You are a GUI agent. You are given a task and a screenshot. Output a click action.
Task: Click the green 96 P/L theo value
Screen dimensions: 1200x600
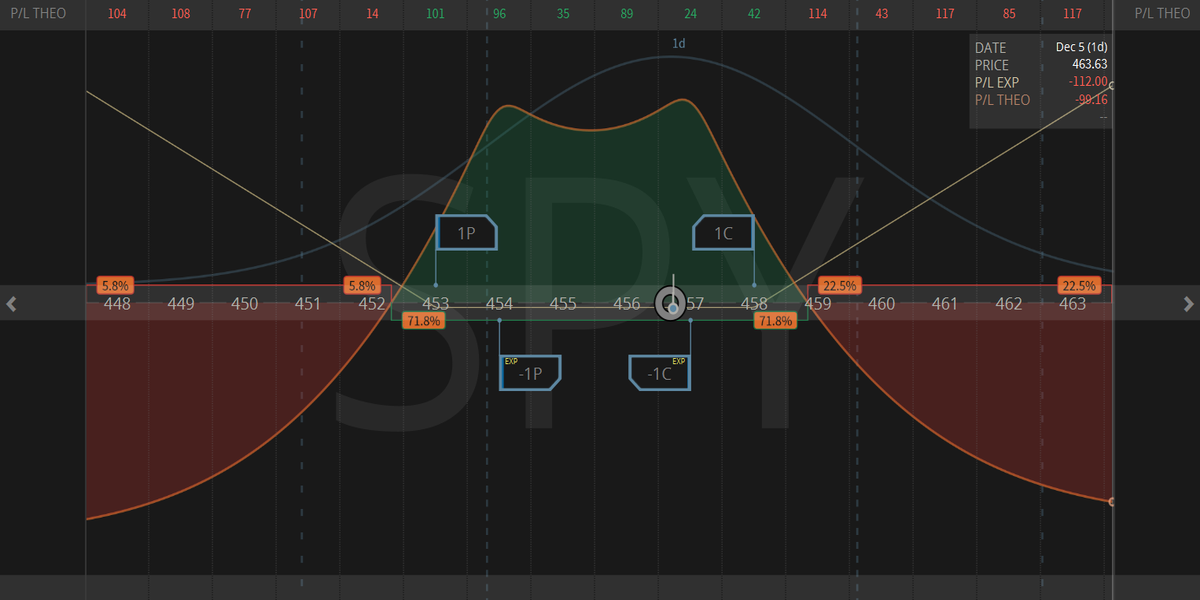[499, 15]
